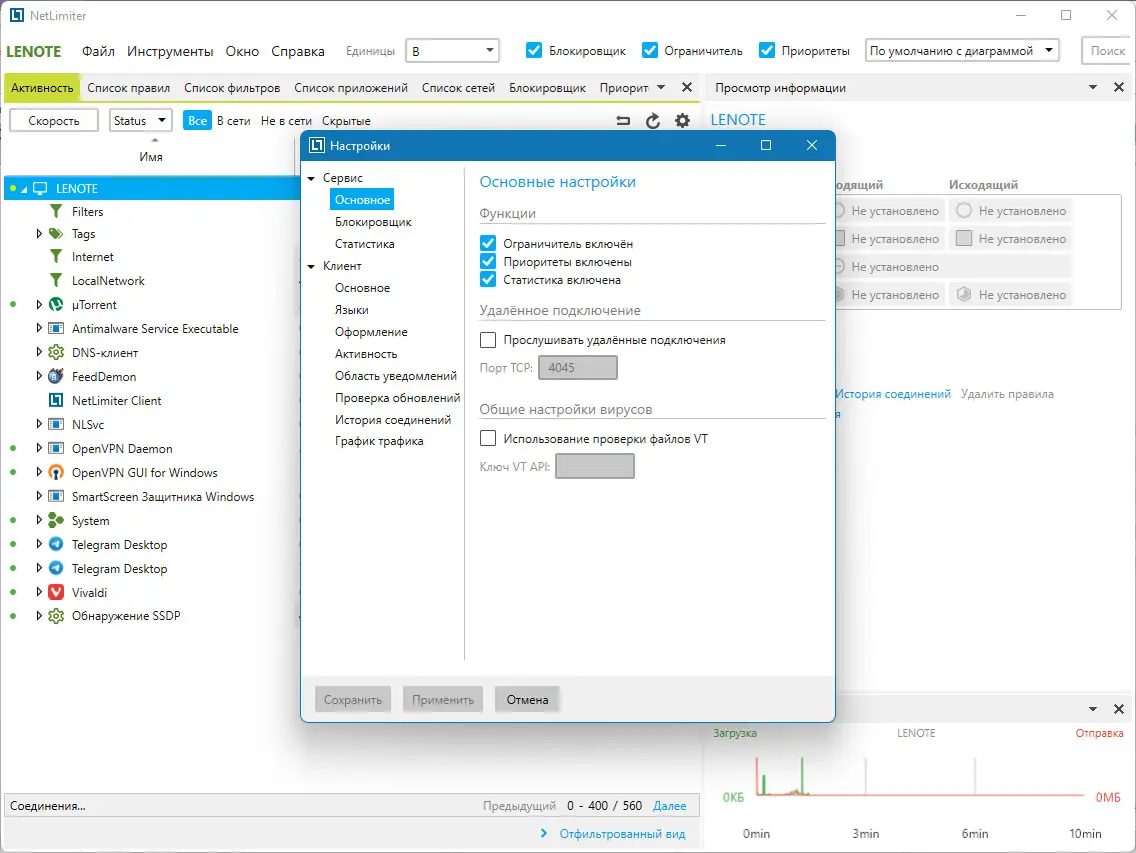Click the Далее link
1136x853 pixels.
pos(669,806)
